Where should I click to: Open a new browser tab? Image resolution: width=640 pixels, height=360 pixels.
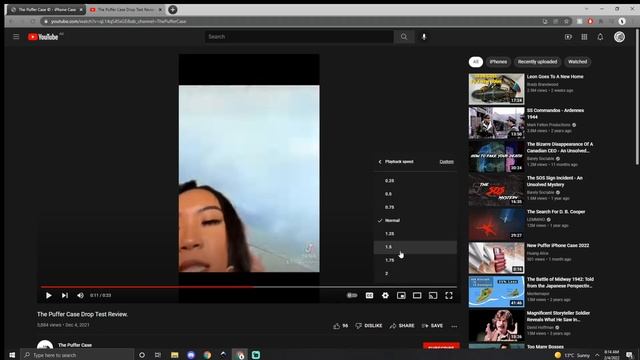coord(173,9)
